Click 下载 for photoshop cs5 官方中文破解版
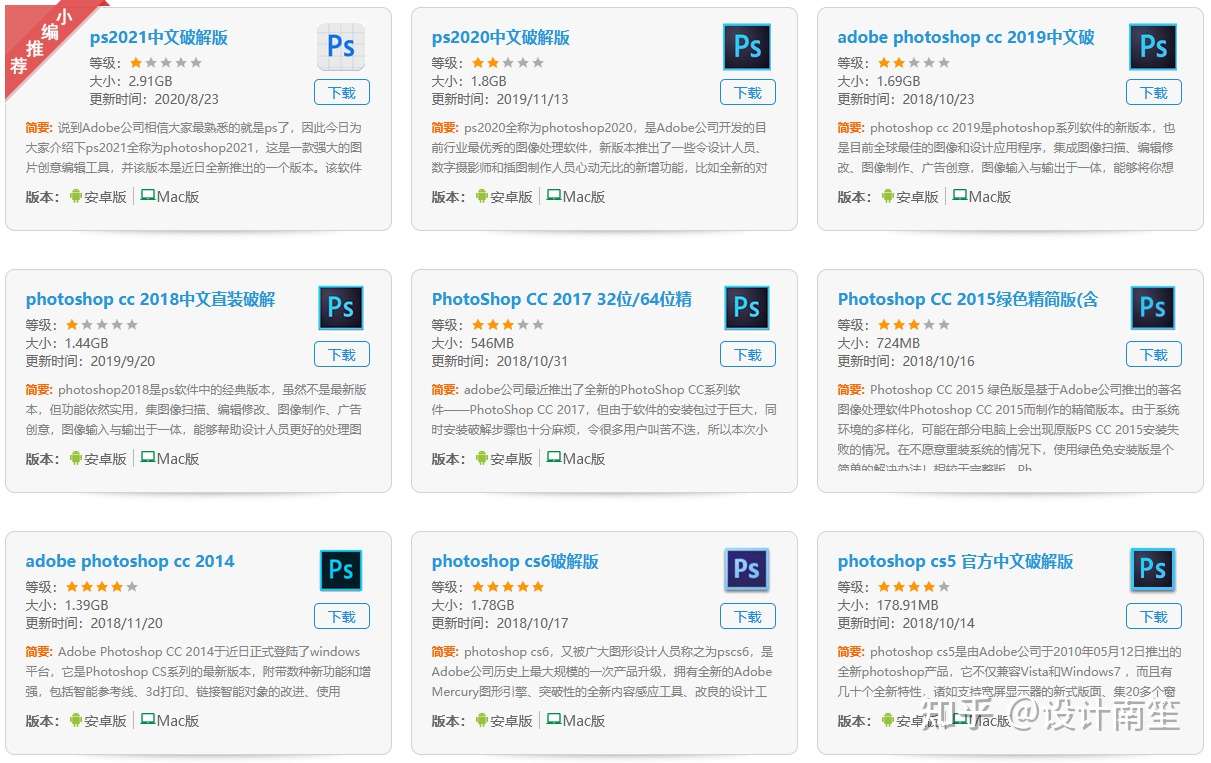 coord(1154,616)
